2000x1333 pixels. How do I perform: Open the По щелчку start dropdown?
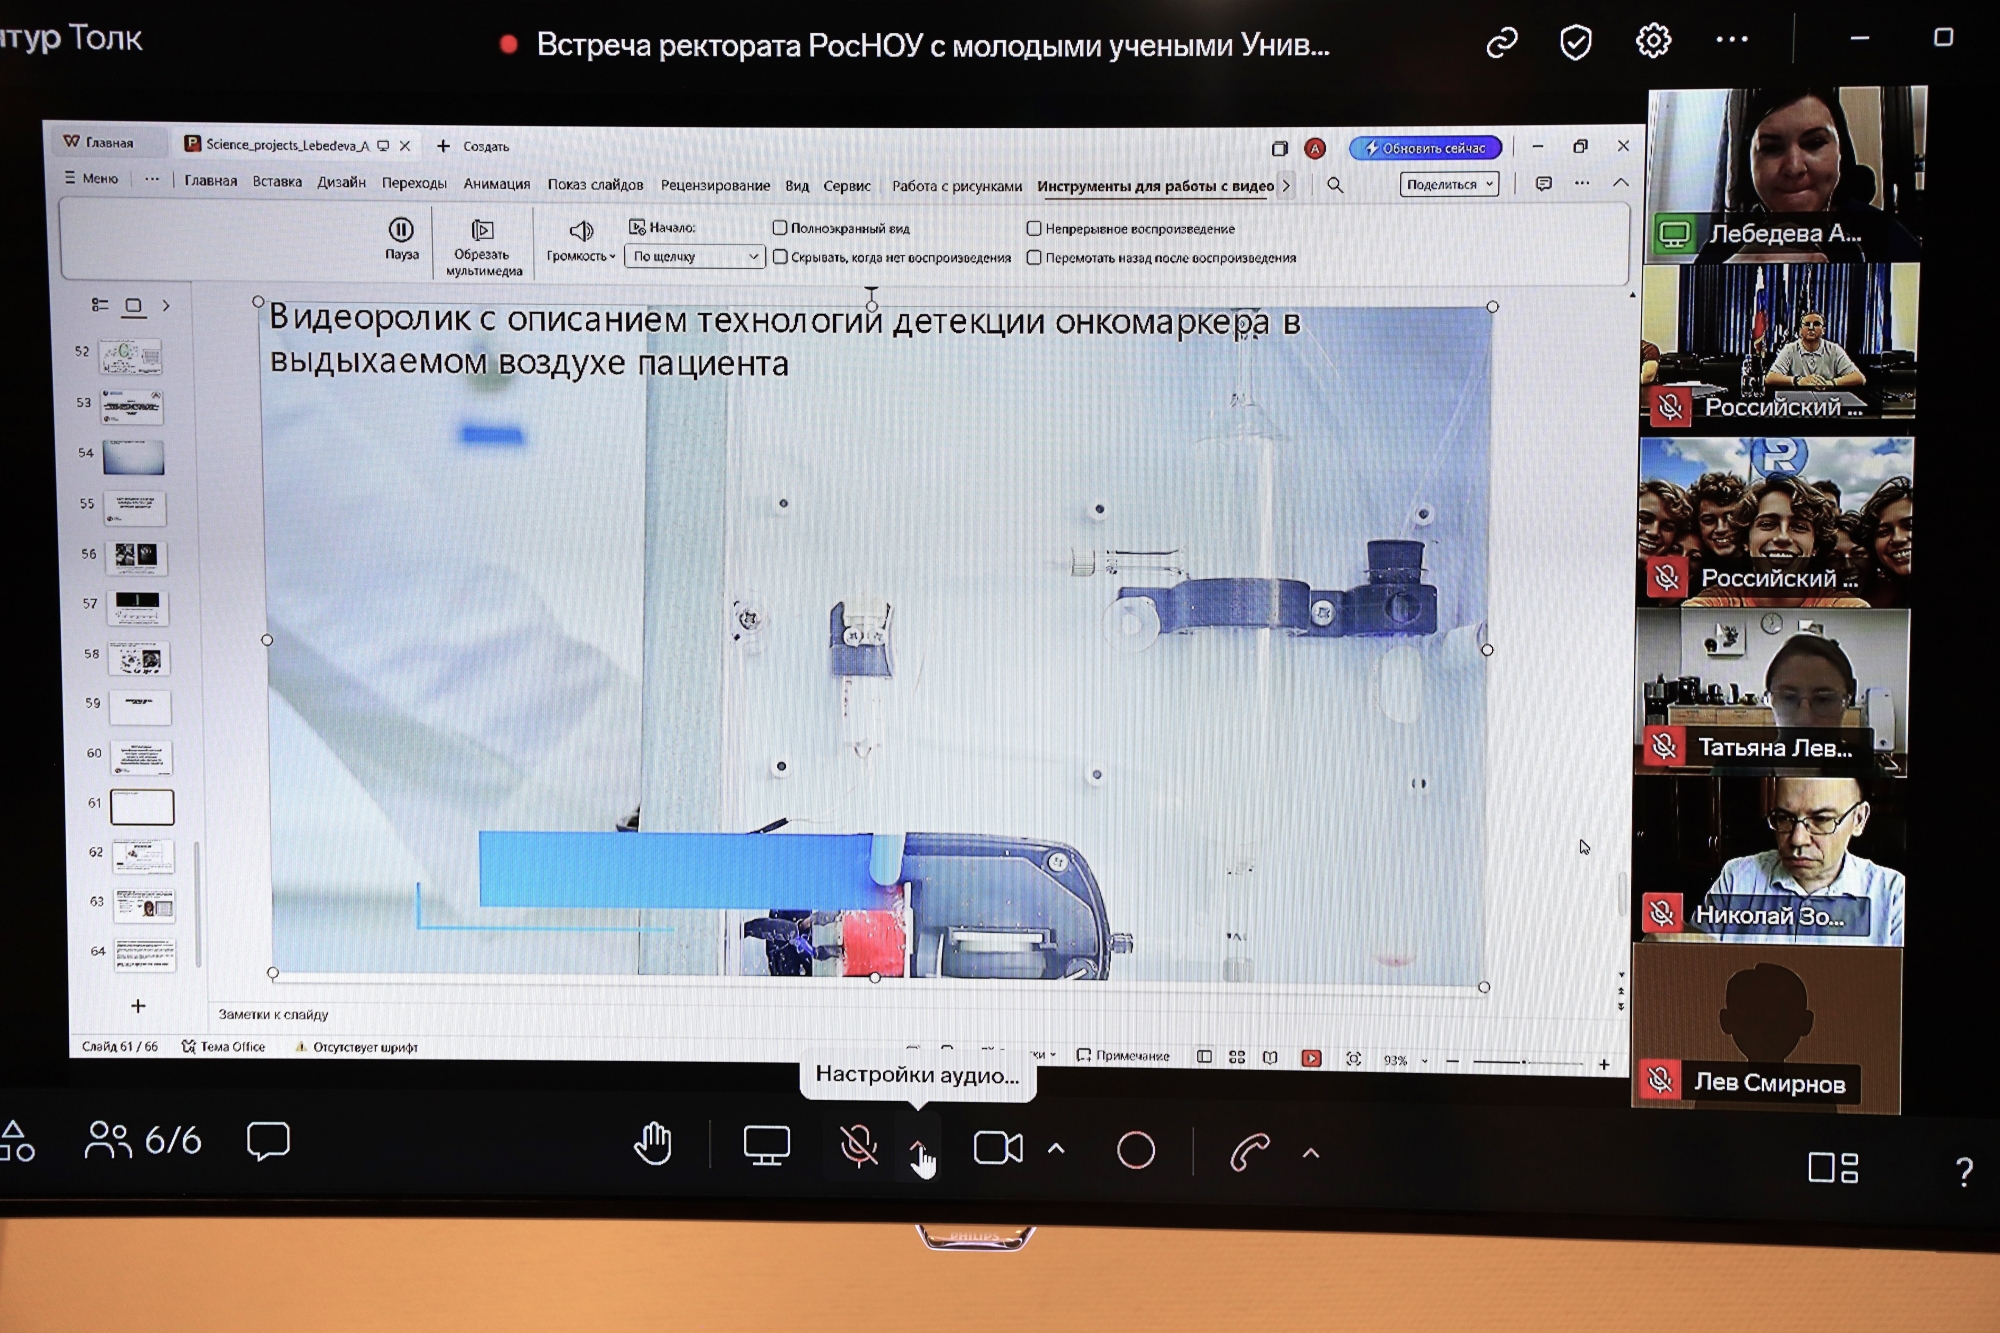694,257
